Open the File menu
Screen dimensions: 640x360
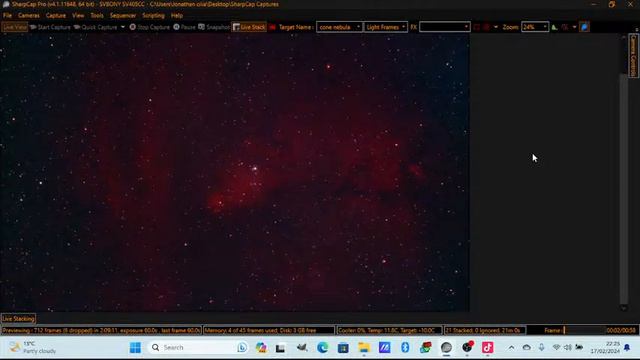[7, 16]
